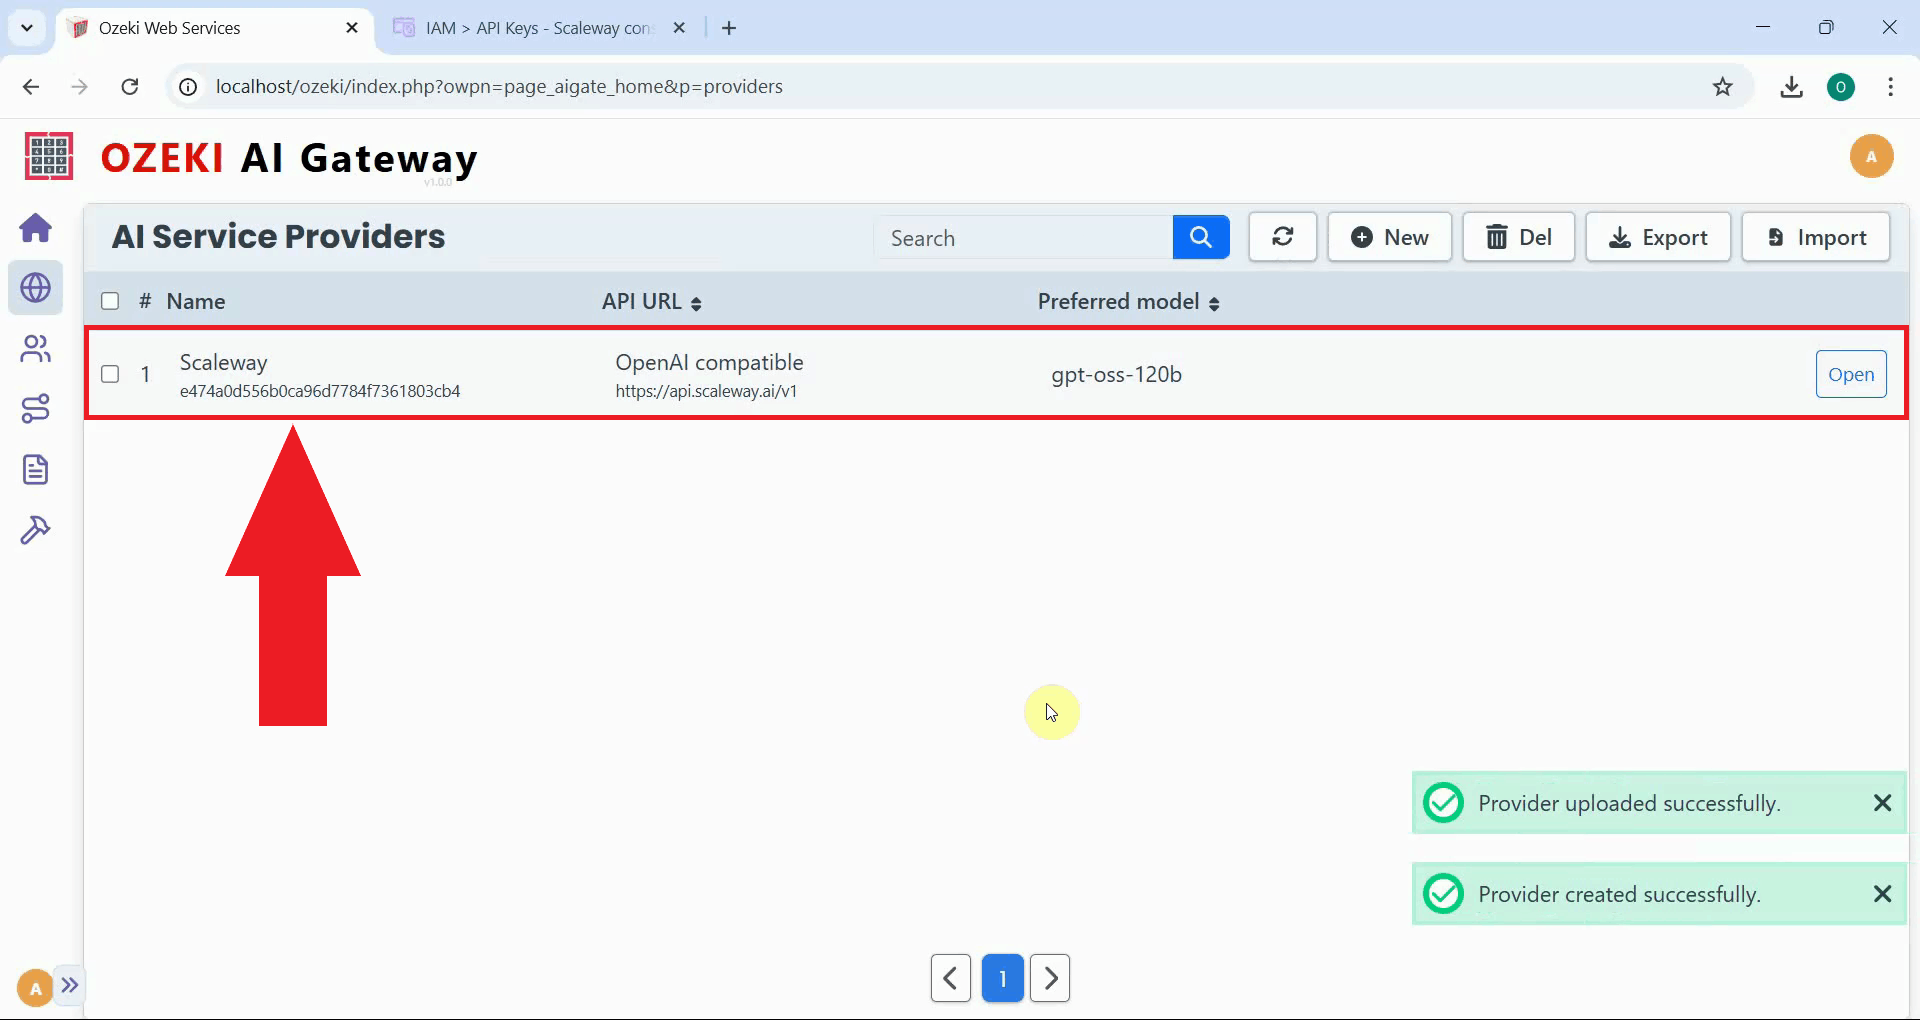The height and width of the screenshot is (1020, 1920).
Task: Click the search magnifier button
Action: click(x=1201, y=237)
